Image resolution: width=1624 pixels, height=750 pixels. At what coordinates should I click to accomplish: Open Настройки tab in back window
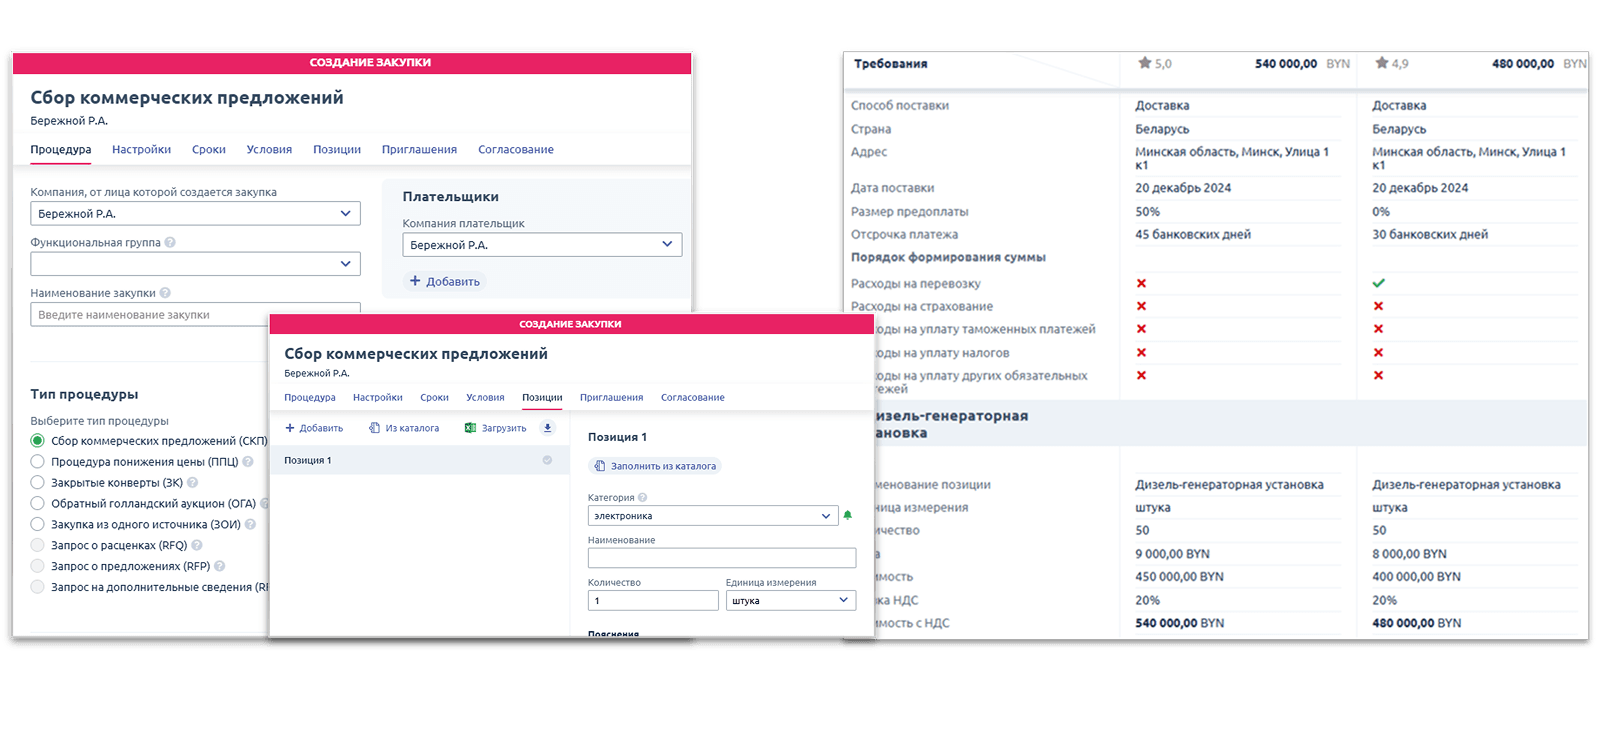(141, 150)
